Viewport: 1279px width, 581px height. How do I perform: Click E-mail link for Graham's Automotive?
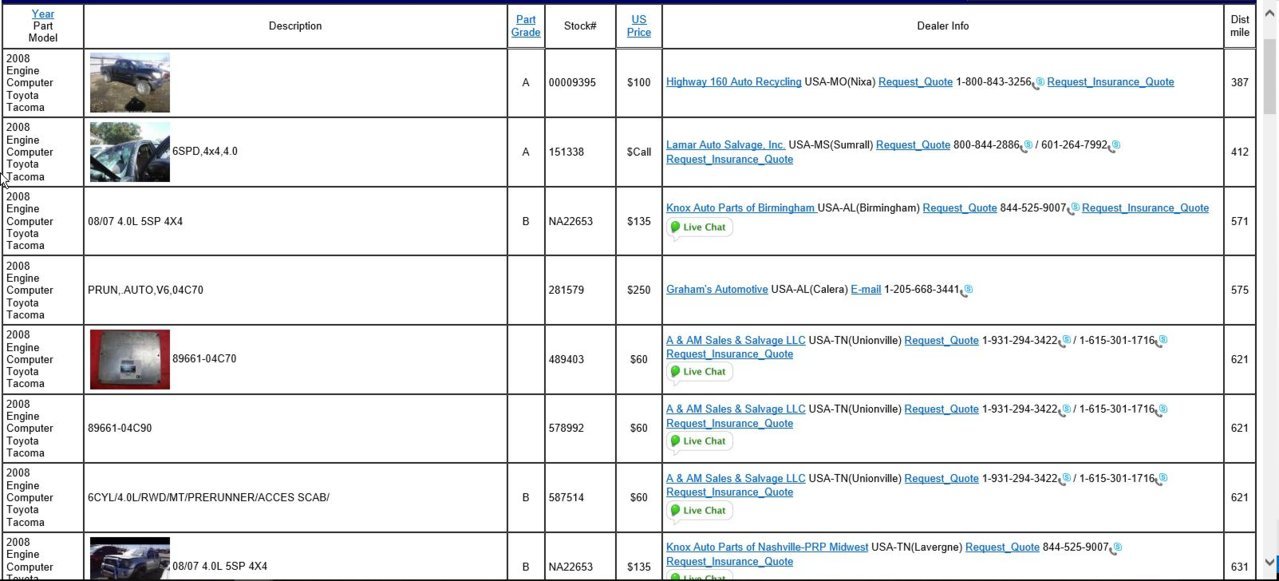(x=866, y=289)
